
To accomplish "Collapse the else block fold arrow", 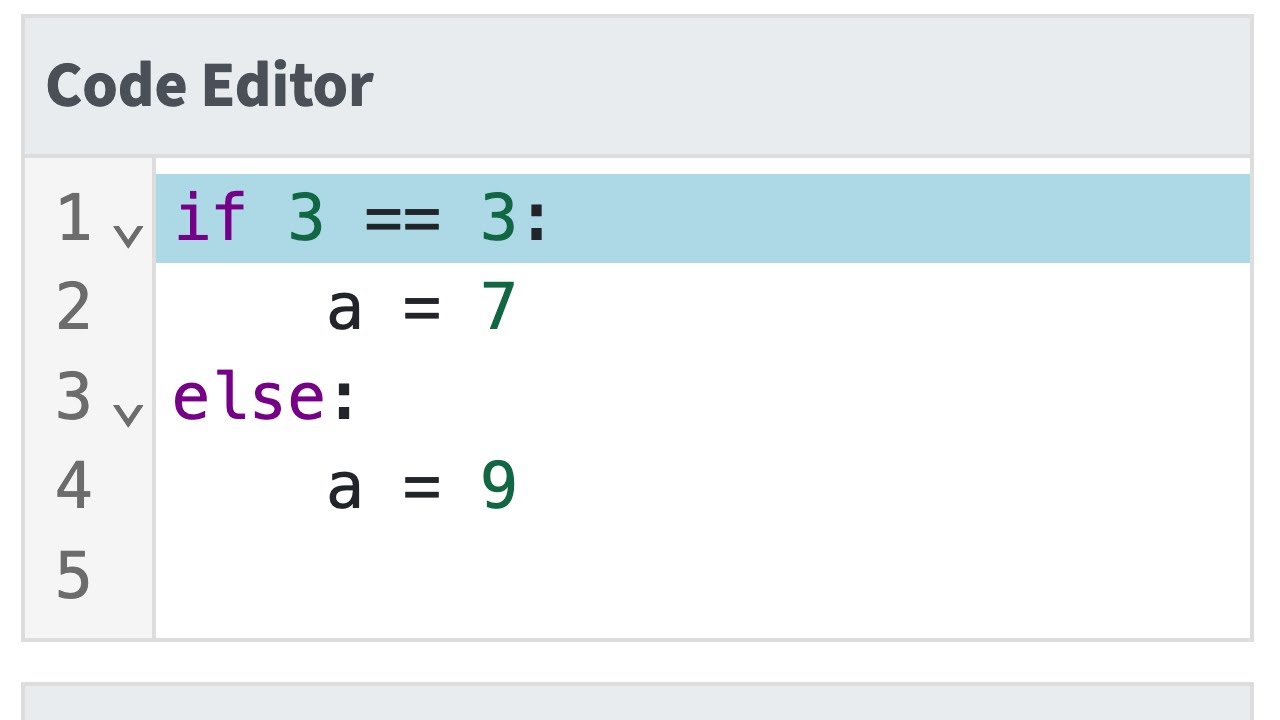I will 127,412.
